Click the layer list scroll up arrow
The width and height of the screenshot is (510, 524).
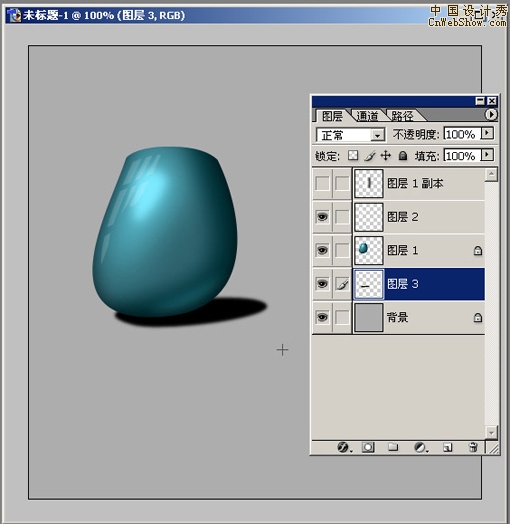coord(491,174)
